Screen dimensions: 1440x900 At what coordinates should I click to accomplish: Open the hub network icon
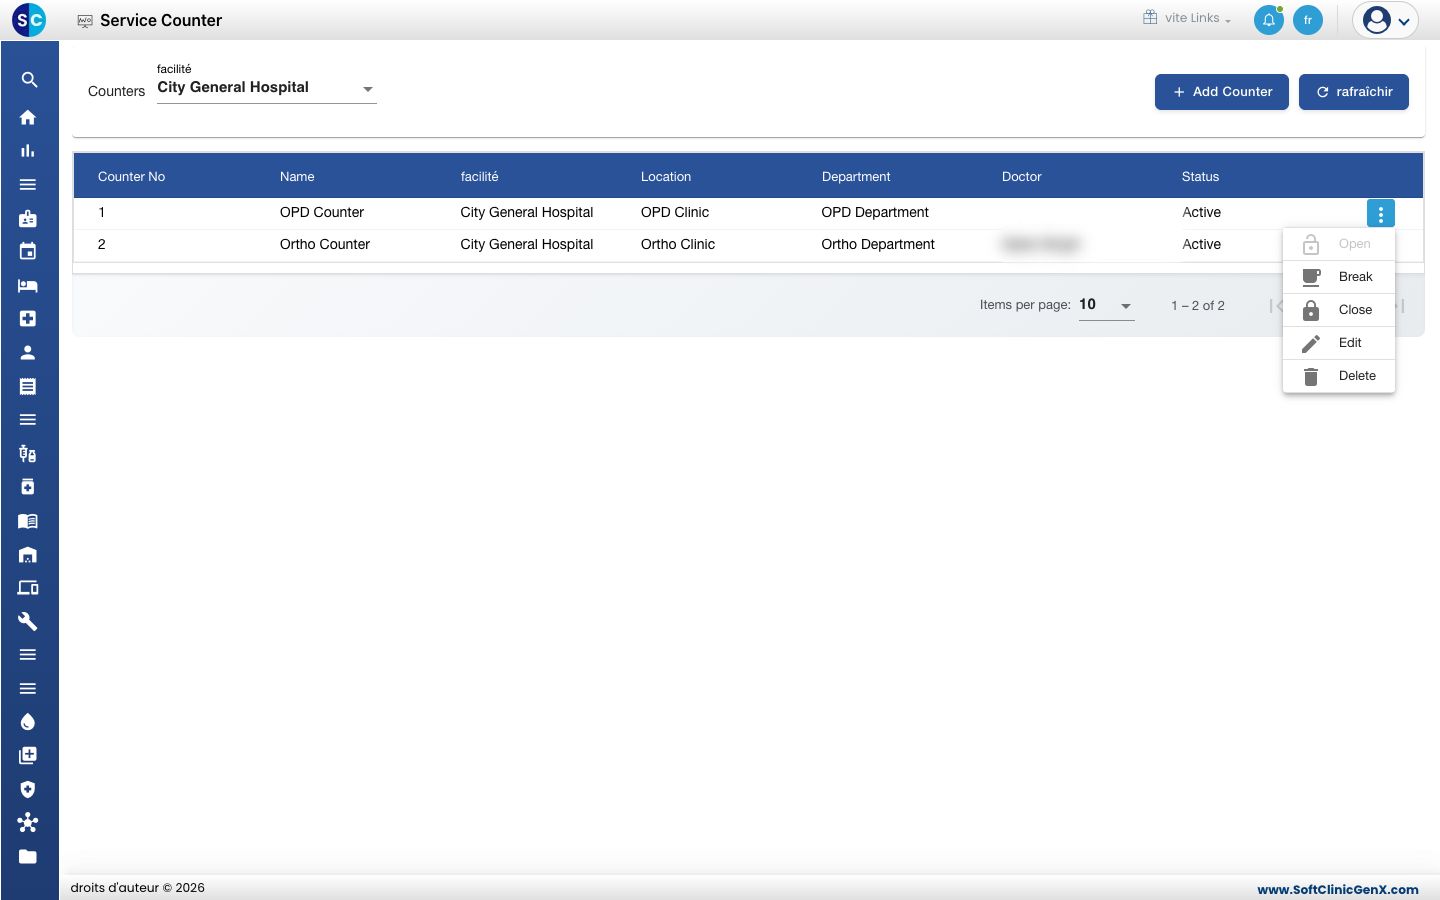(28, 822)
